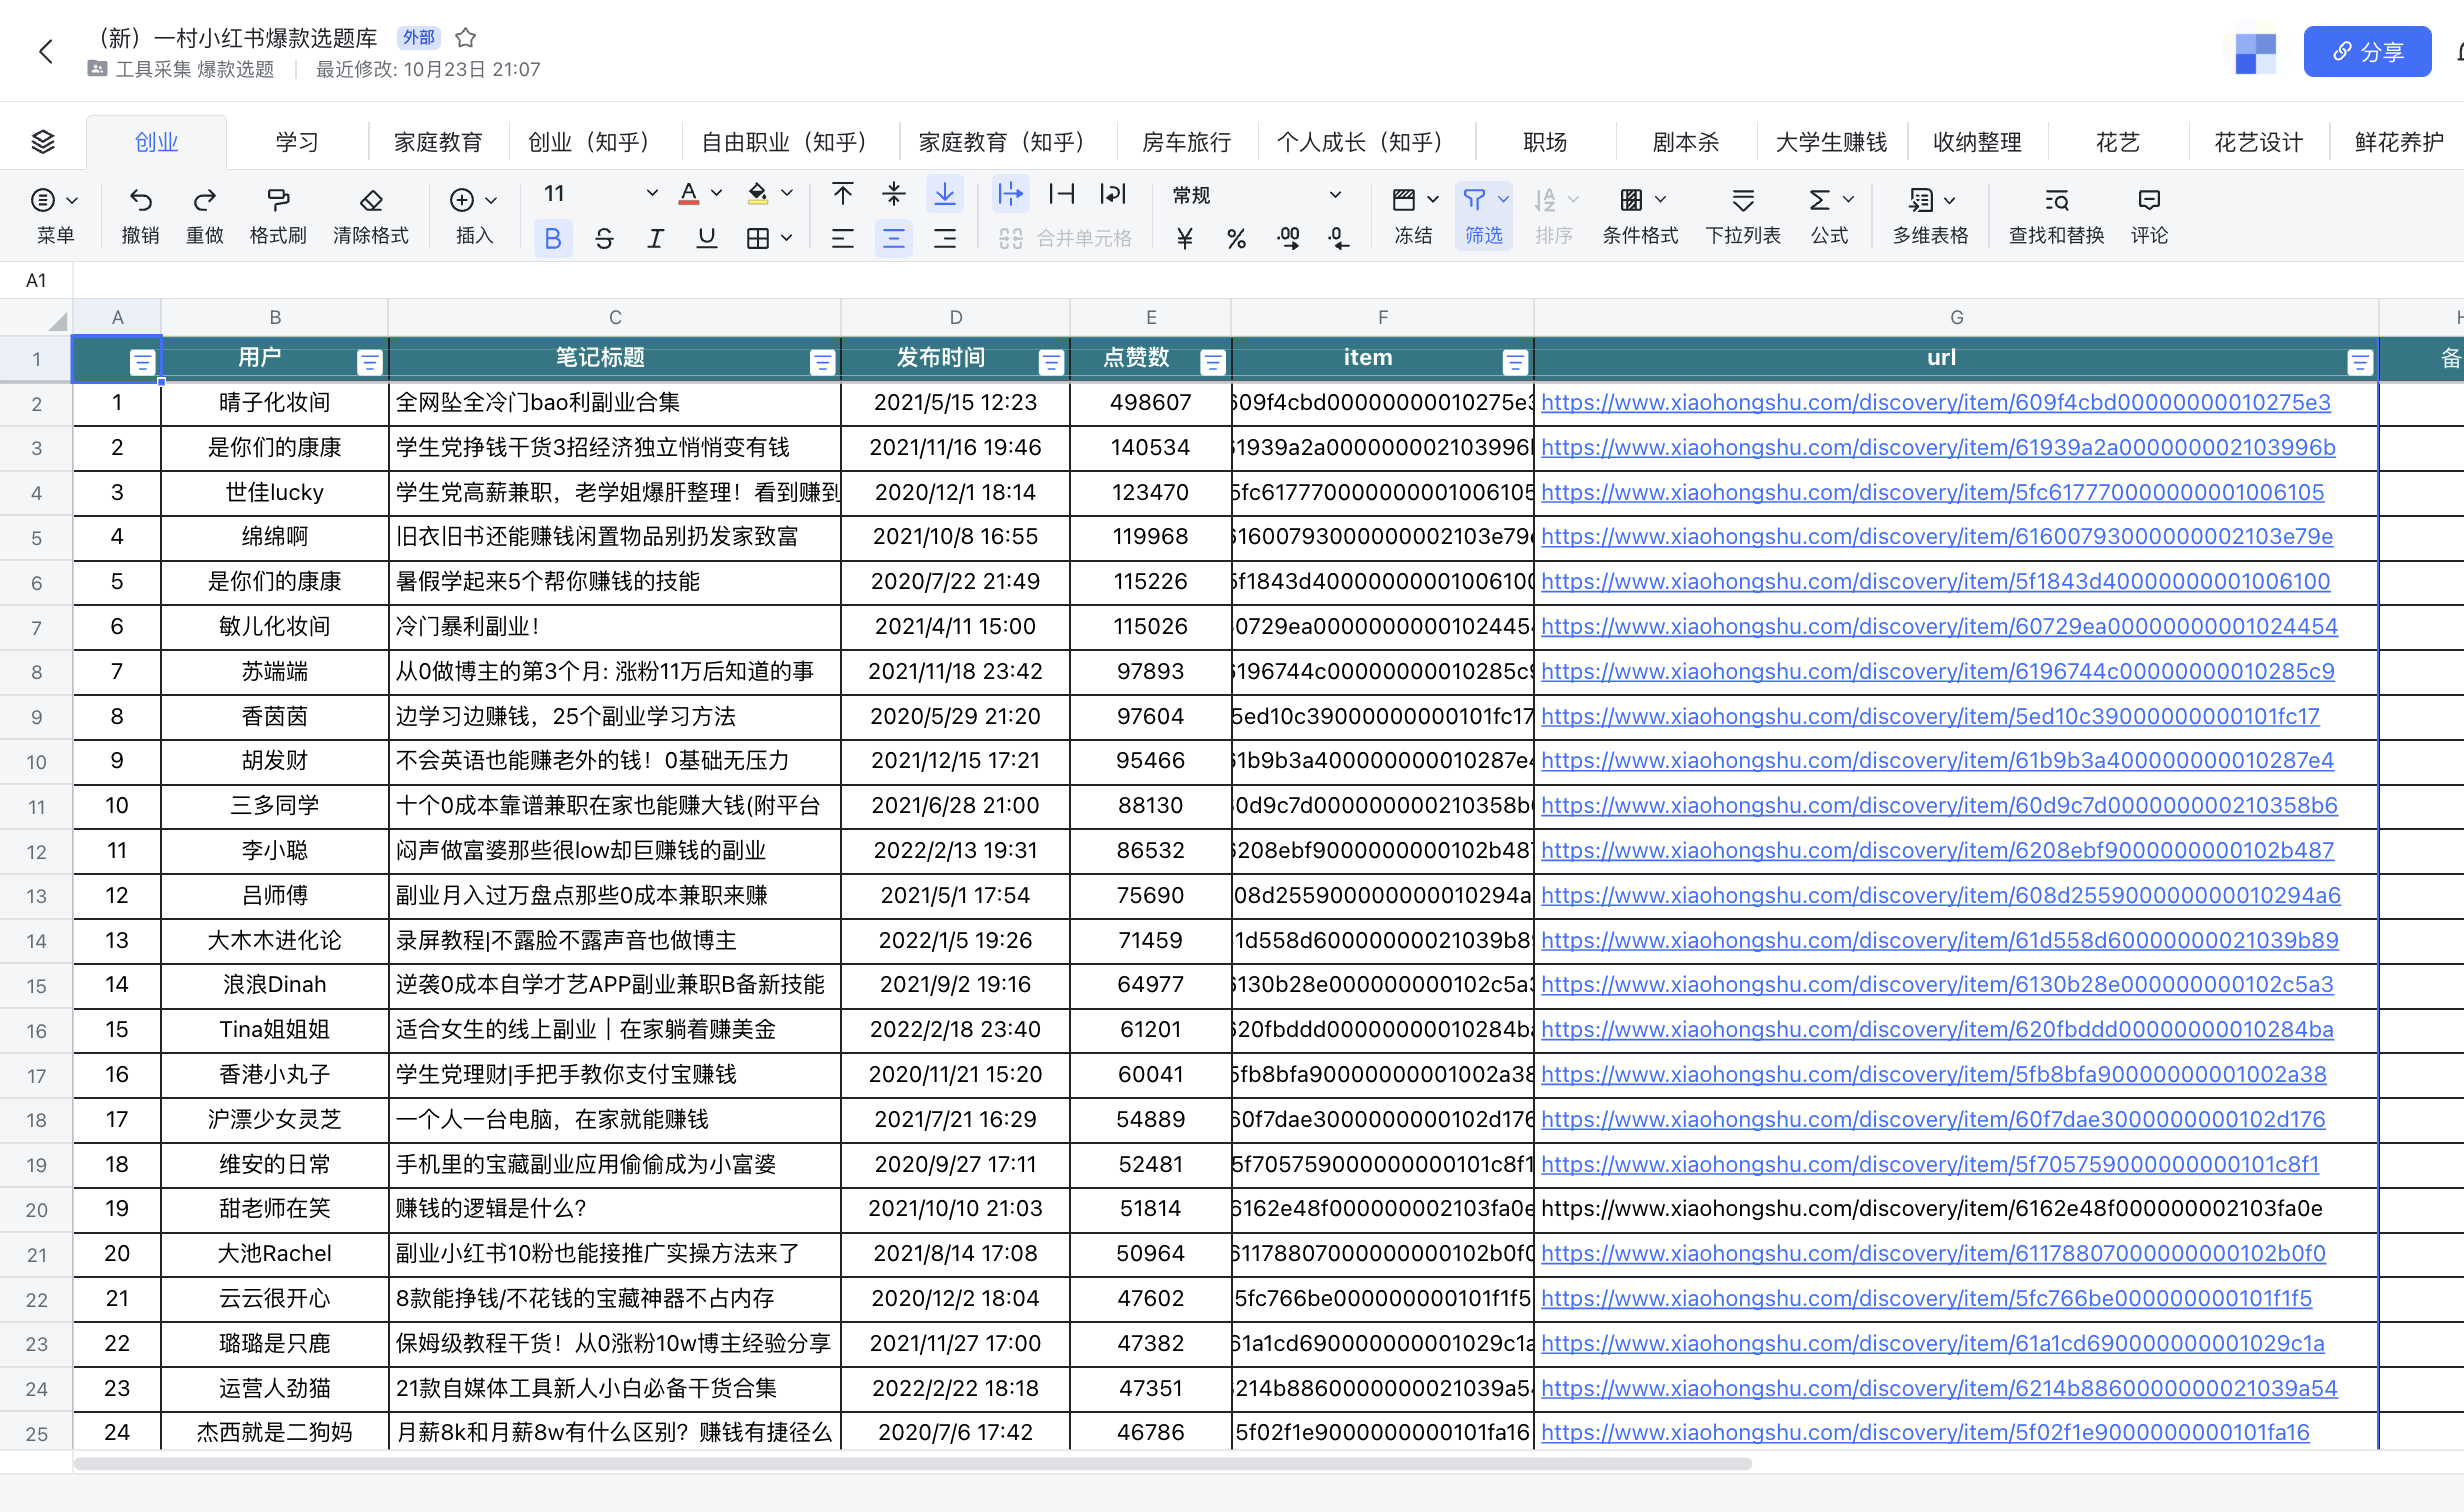Screen dimensions: 2464x1512
Task: Click the undo (撤销) icon
Action: click(x=141, y=200)
